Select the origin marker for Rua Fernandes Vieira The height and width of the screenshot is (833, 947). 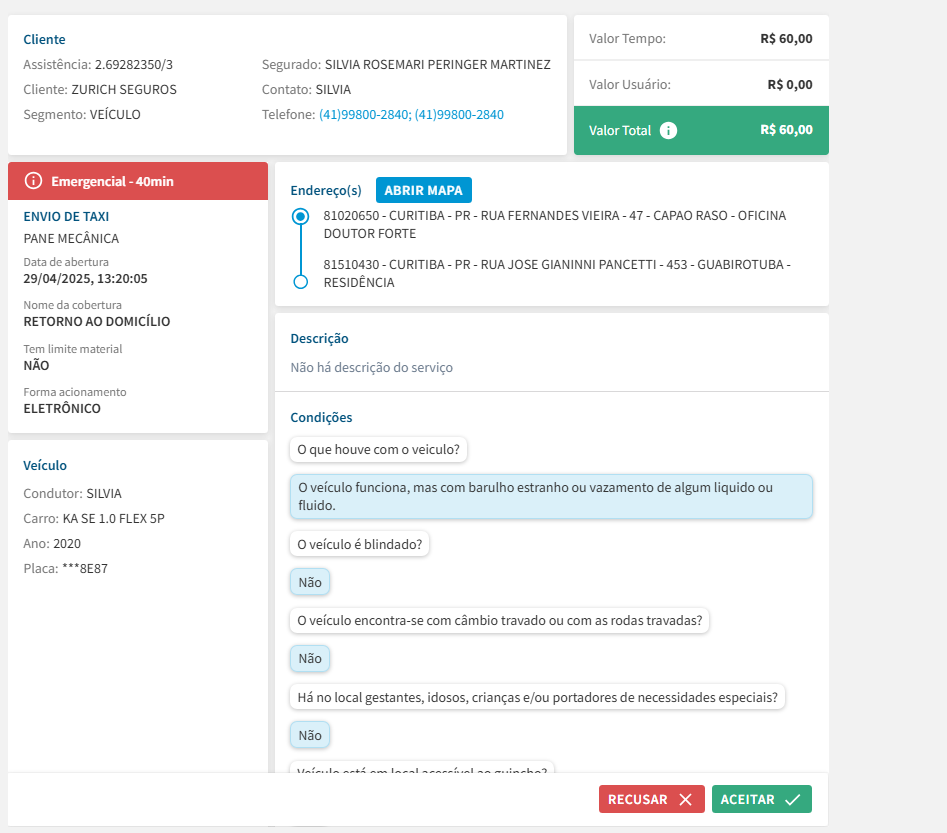(300, 216)
